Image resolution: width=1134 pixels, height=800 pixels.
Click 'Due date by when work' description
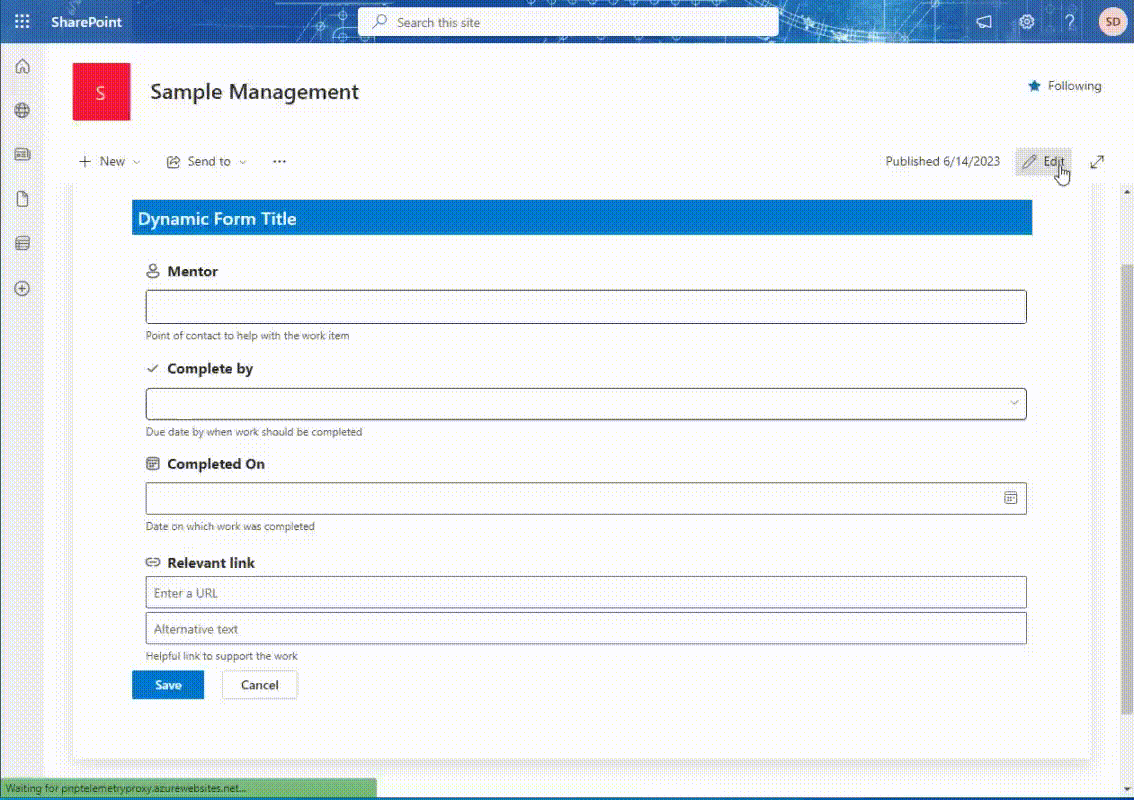[254, 432]
